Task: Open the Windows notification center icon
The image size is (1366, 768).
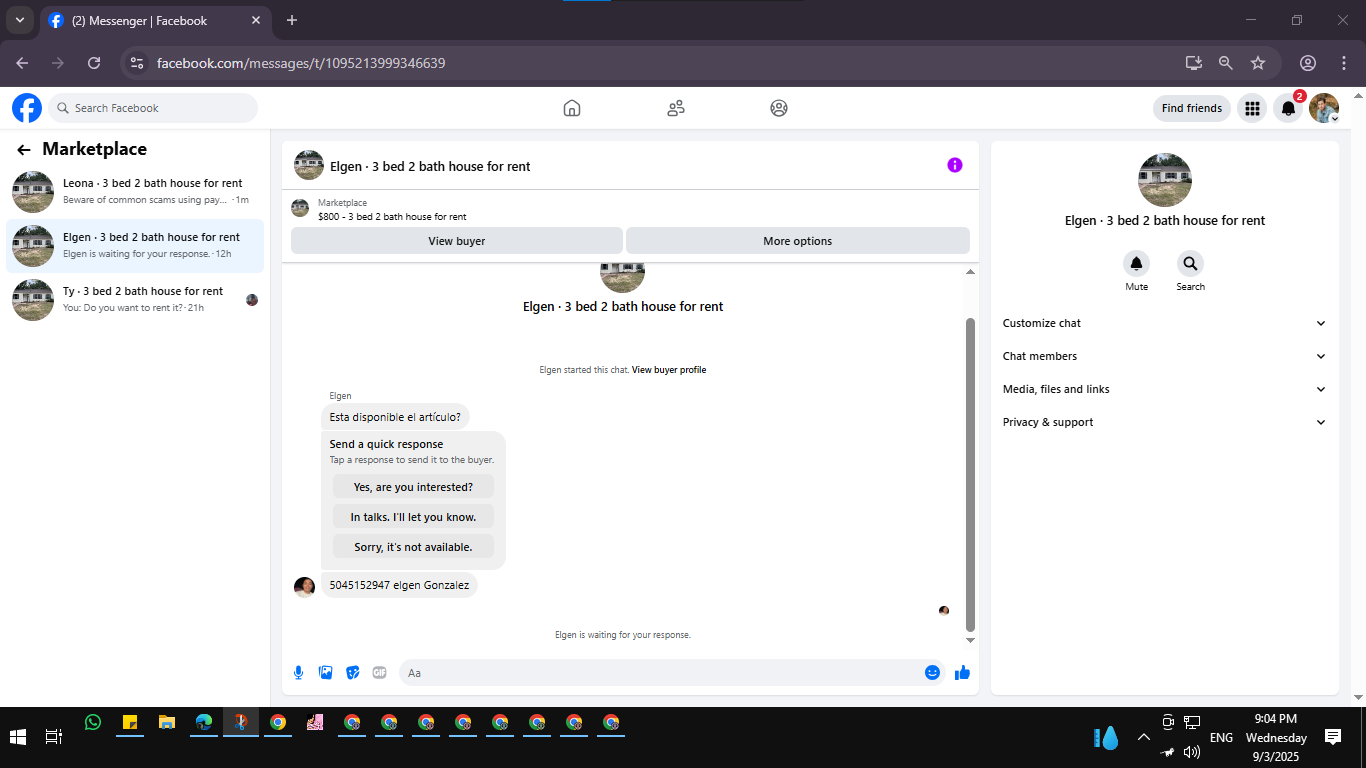Action: click(x=1333, y=737)
